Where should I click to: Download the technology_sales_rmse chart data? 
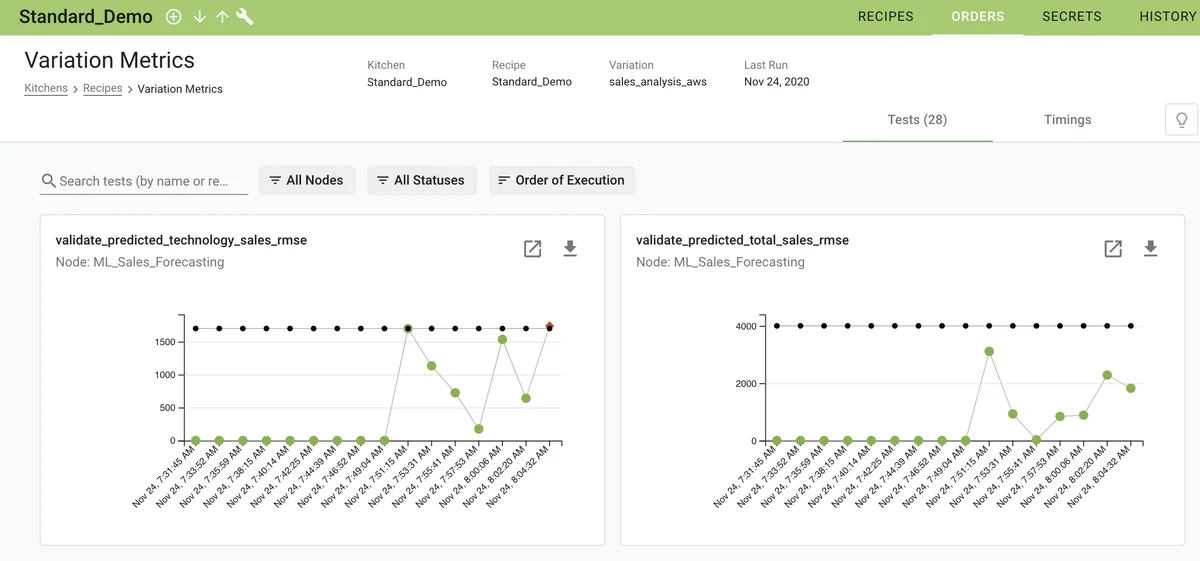coord(570,249)
